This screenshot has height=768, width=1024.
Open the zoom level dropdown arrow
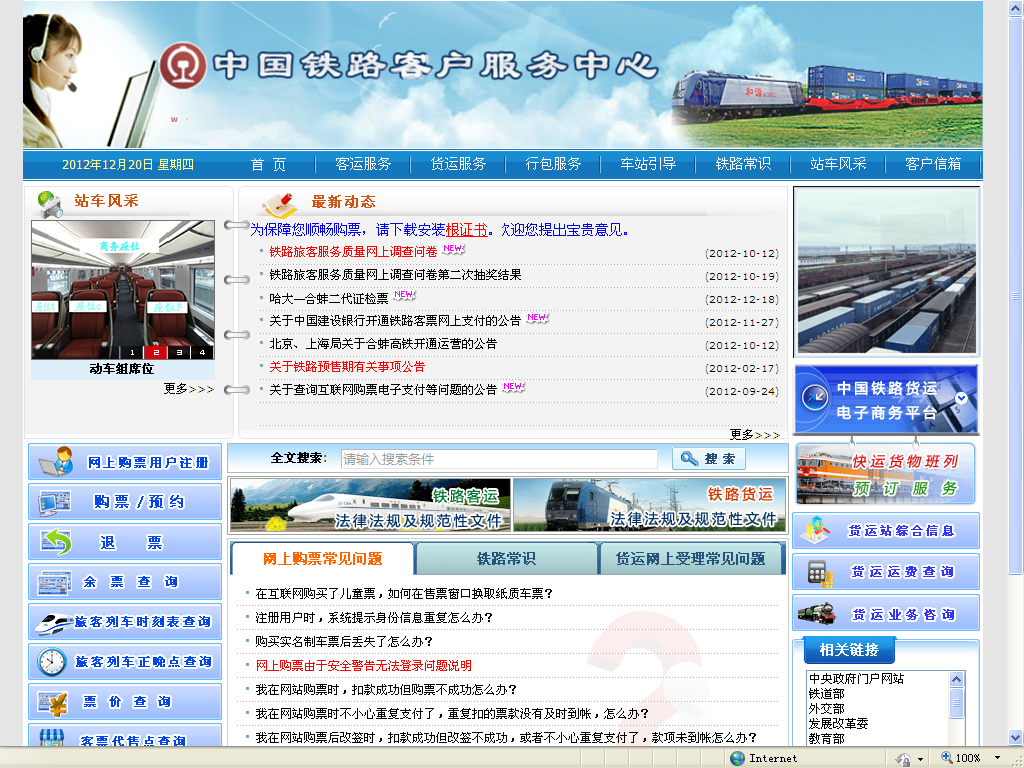(997, 758)
